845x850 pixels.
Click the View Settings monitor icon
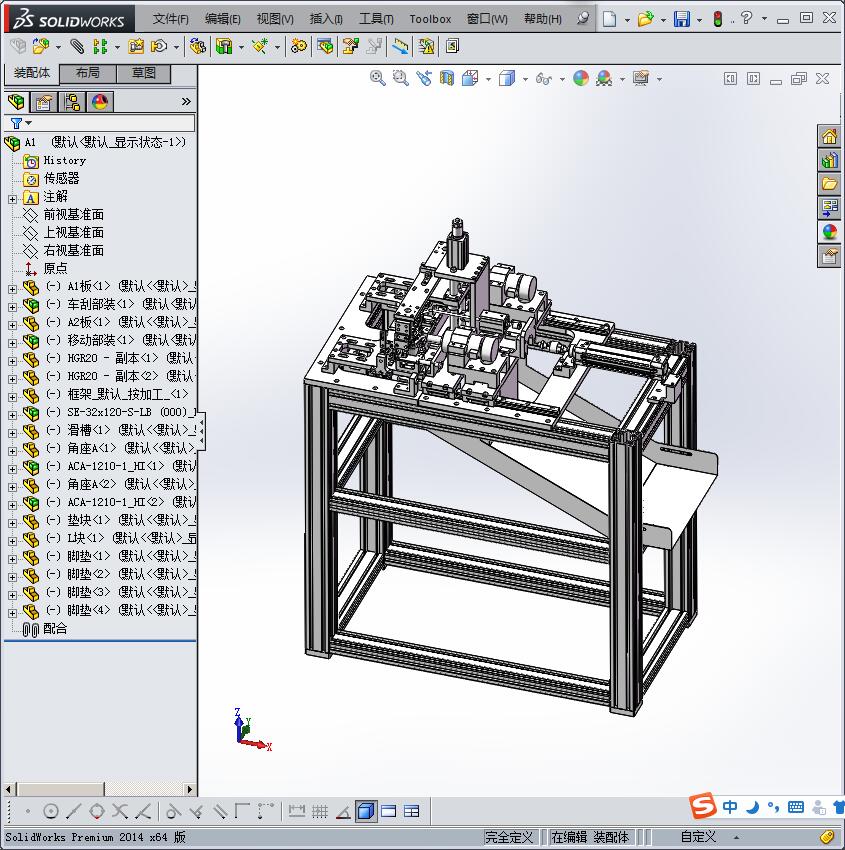click(641, 79)
